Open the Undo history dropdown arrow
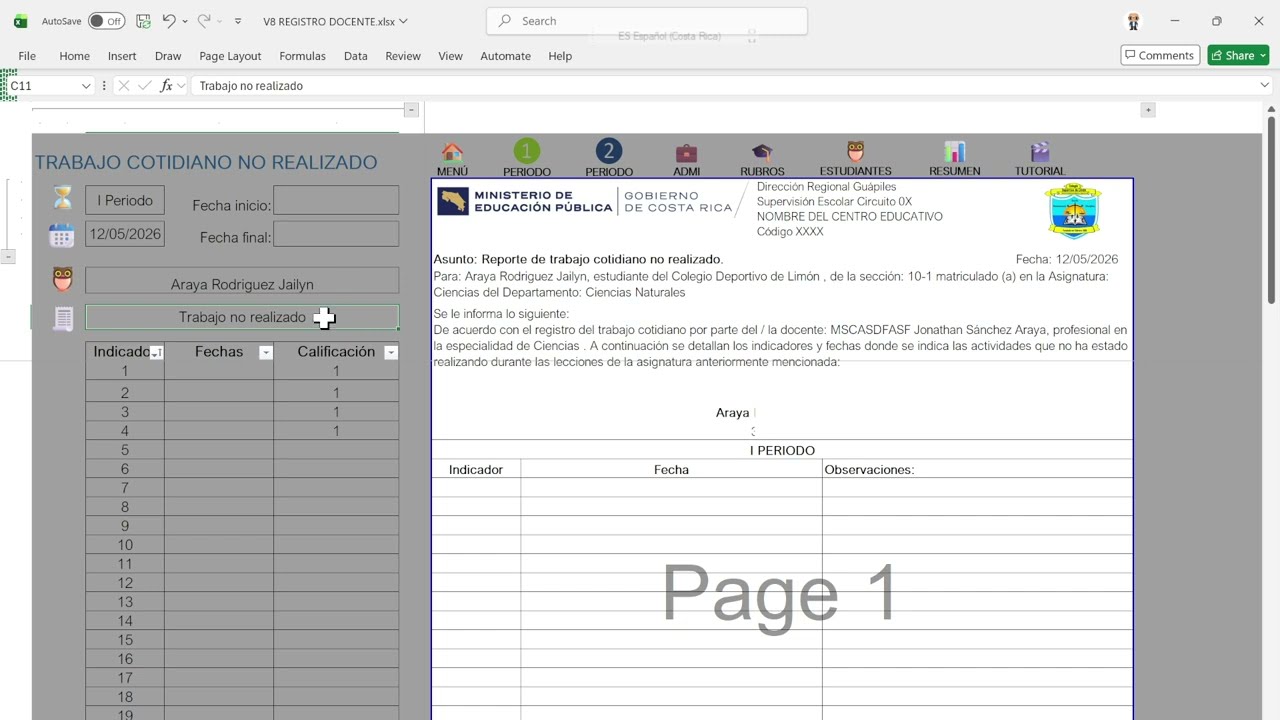 pos(185,21)
